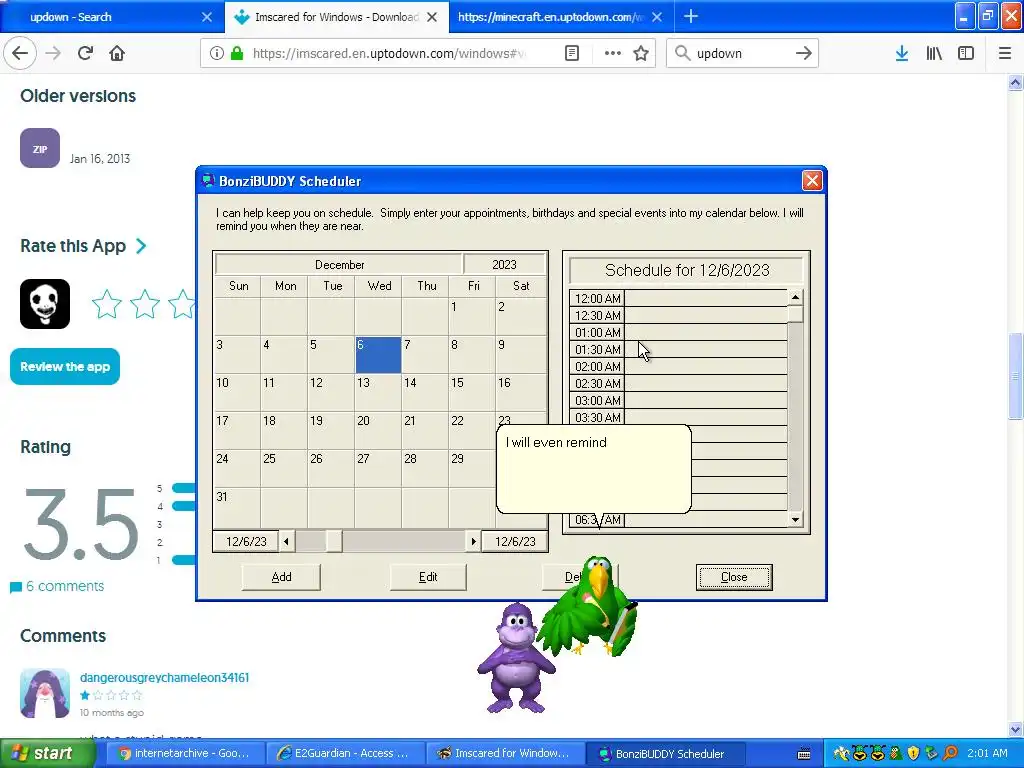Open the browser hamburger menu

click(1004, 53)
